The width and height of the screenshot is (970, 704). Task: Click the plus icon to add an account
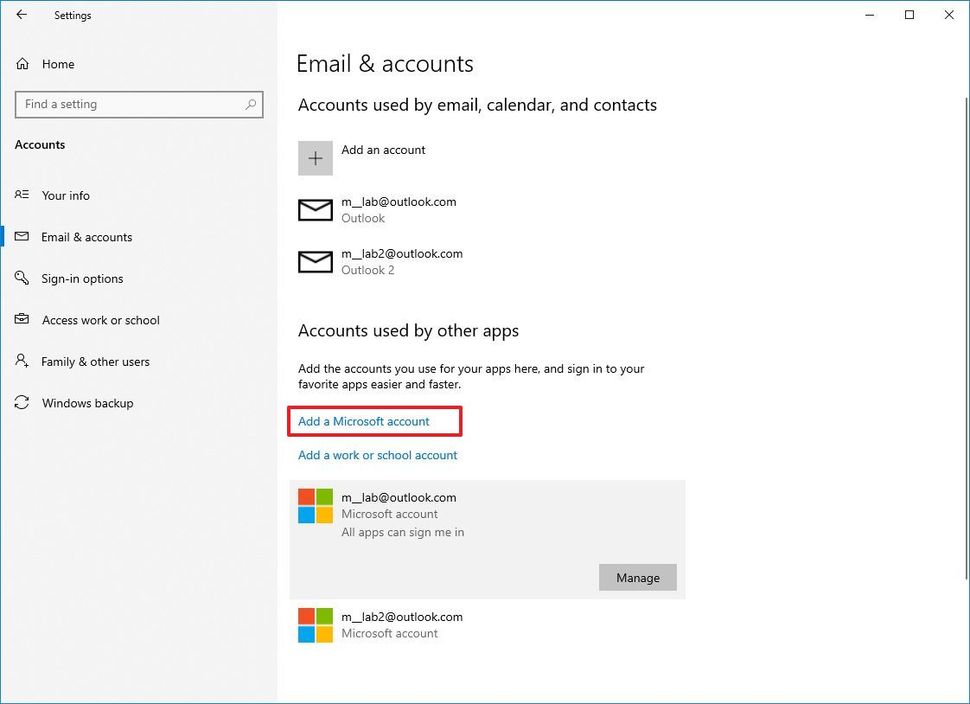(315, 158)
